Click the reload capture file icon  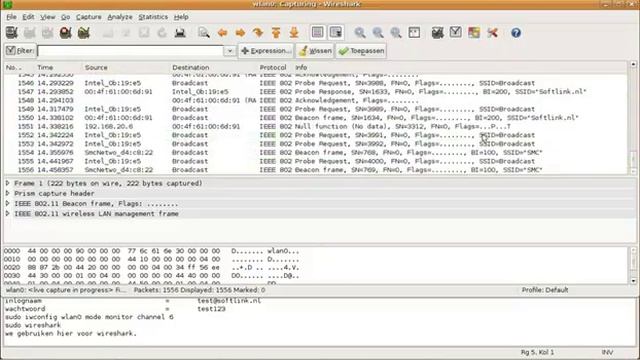click(162, 33)
